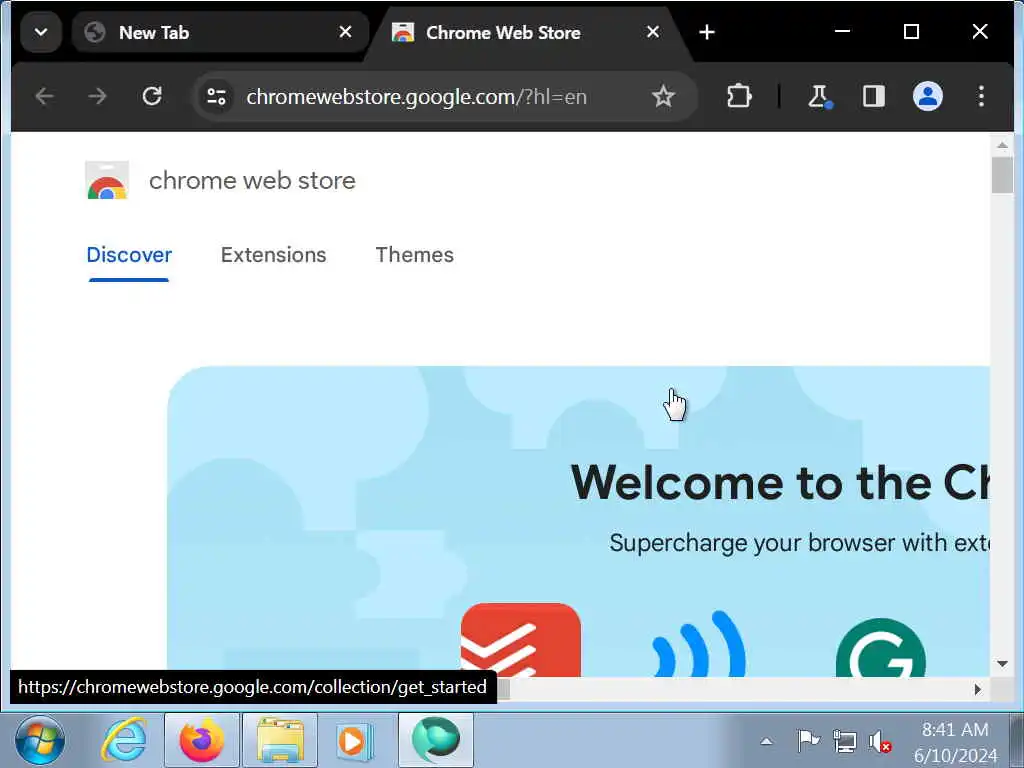Click the blue sound waves icon in banner
This screenshot has height=768, width=1024.
tap(699, 643)
